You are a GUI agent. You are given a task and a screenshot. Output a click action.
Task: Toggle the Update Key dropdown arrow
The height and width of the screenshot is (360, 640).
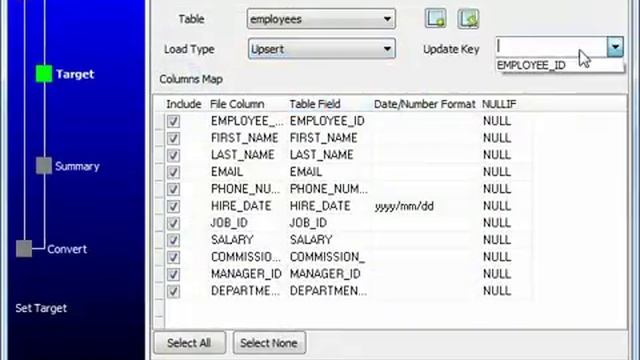coord(615,47)
